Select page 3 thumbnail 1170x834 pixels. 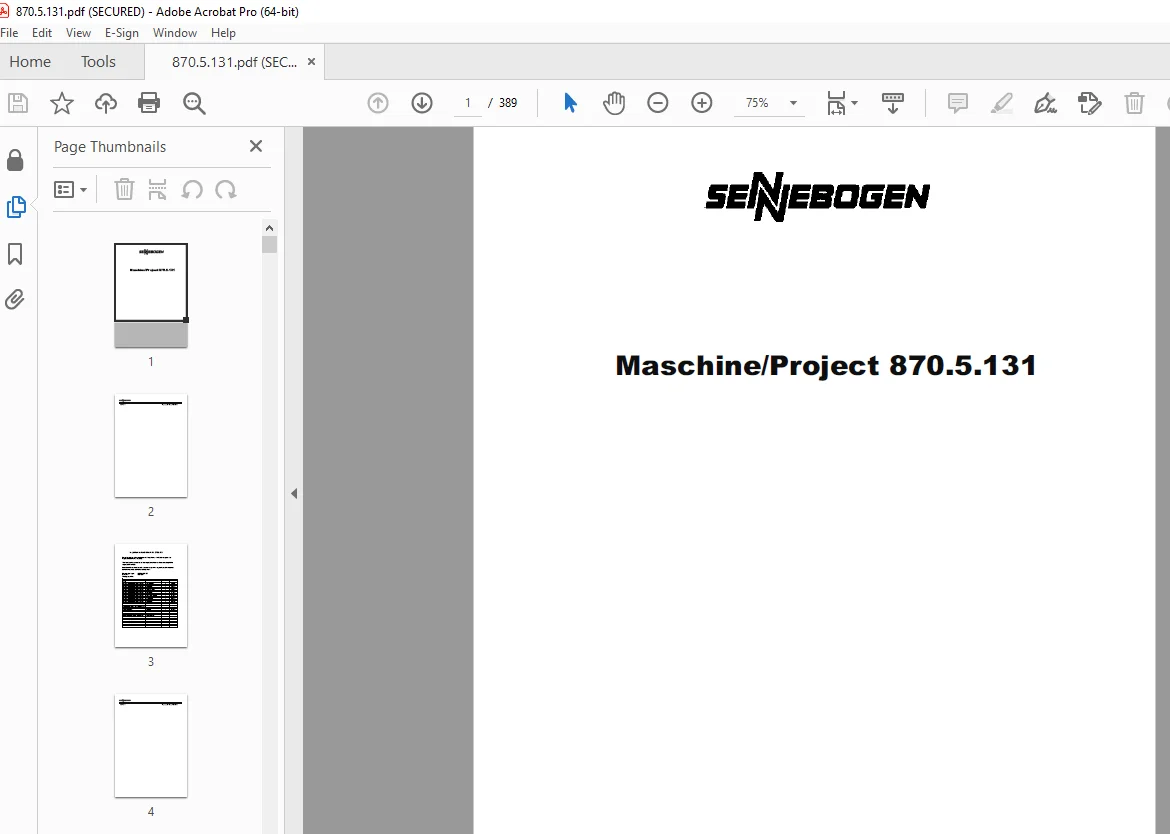pyautogui.click(x=151, y=596)
